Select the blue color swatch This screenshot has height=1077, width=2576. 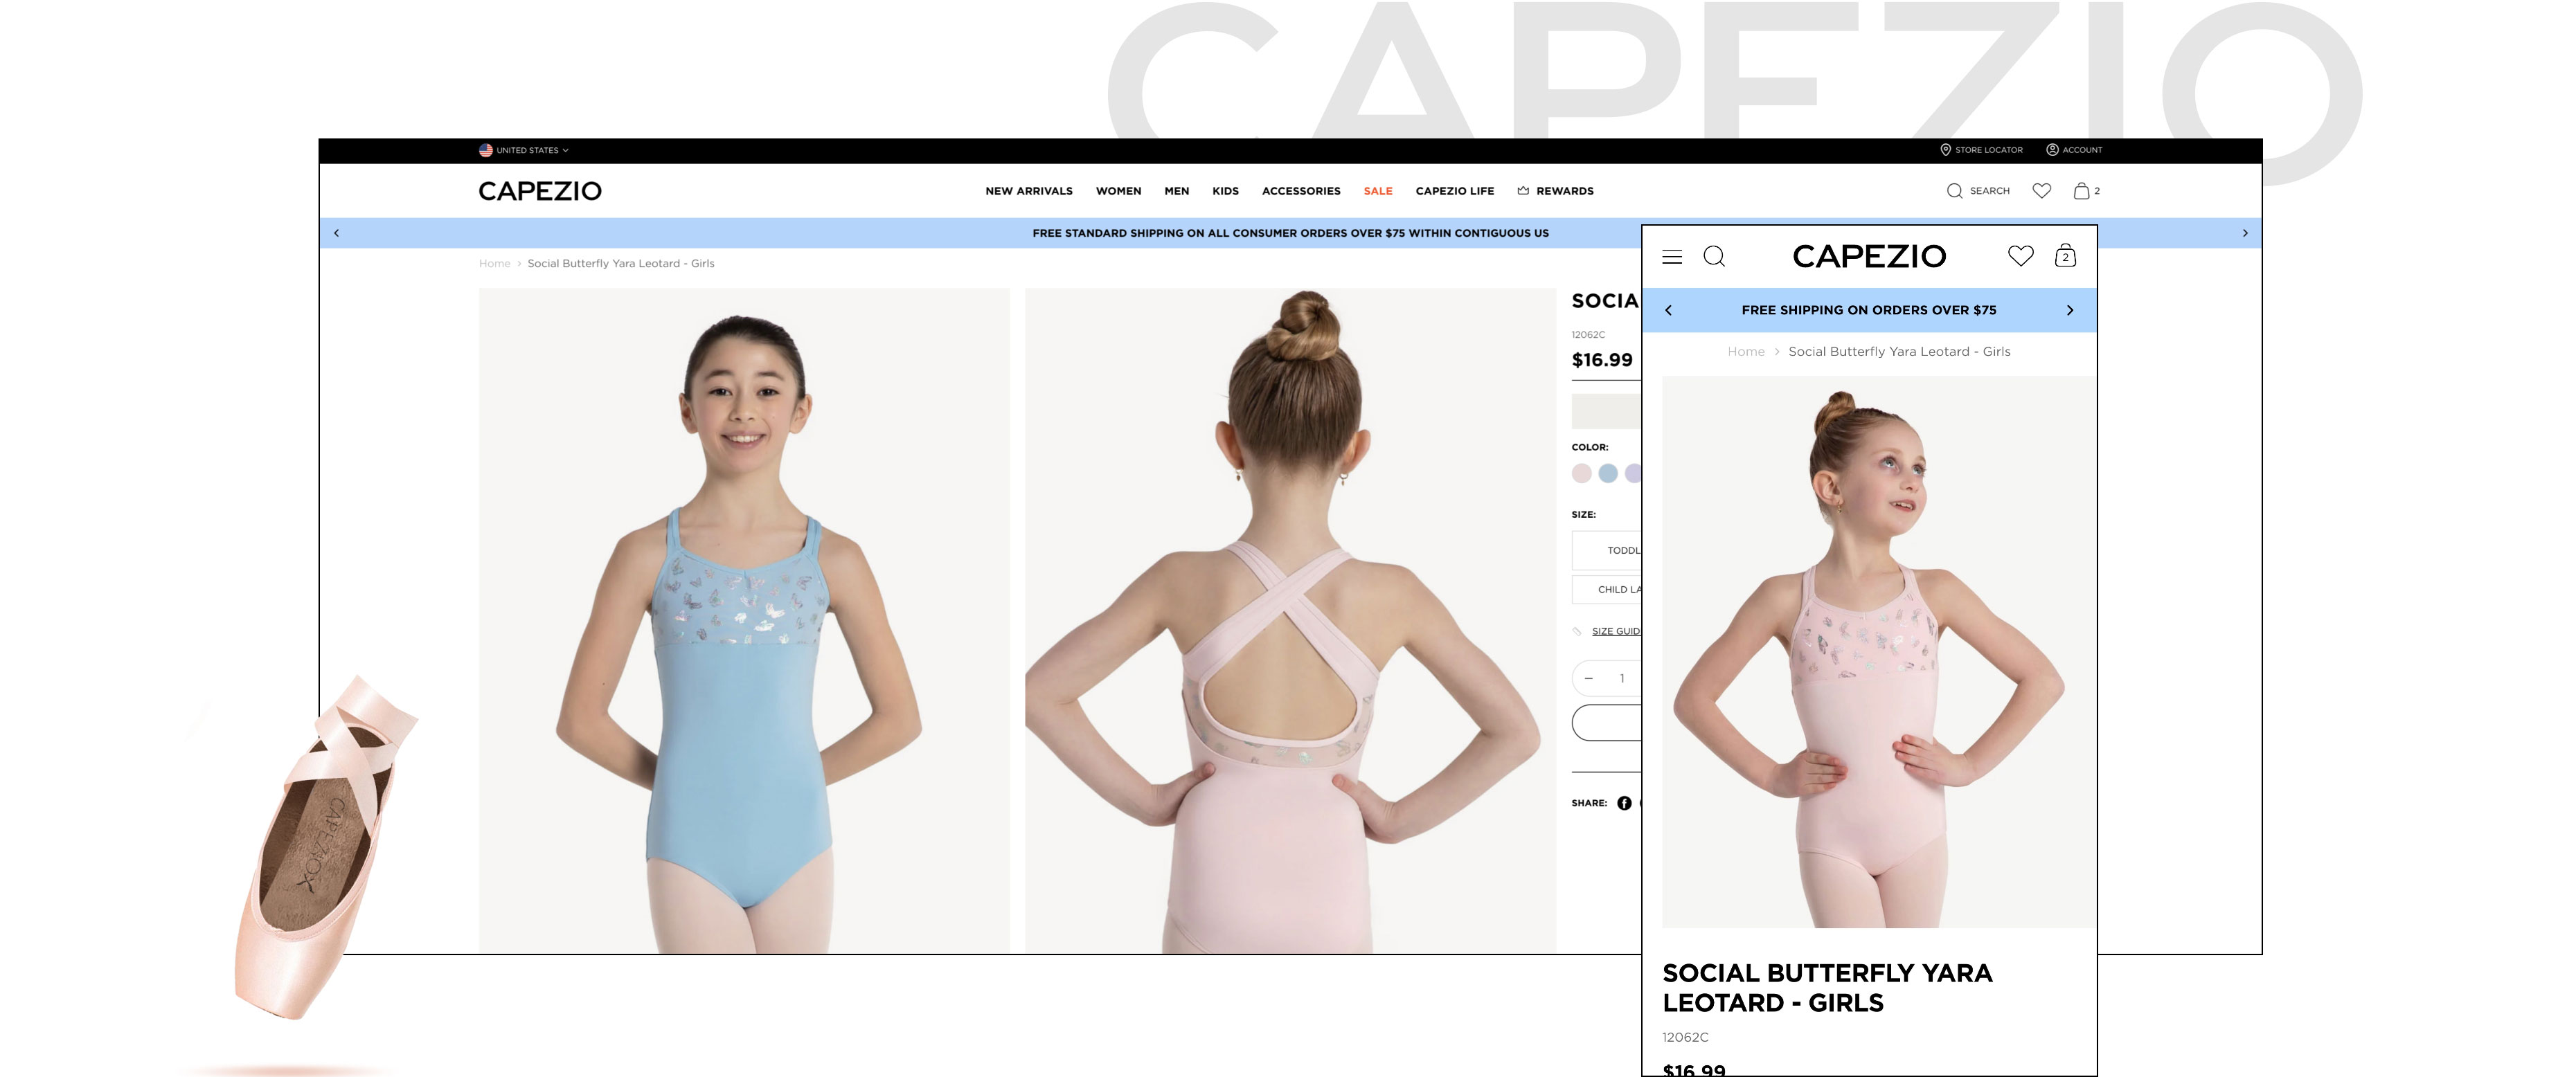pos(1608,473)
